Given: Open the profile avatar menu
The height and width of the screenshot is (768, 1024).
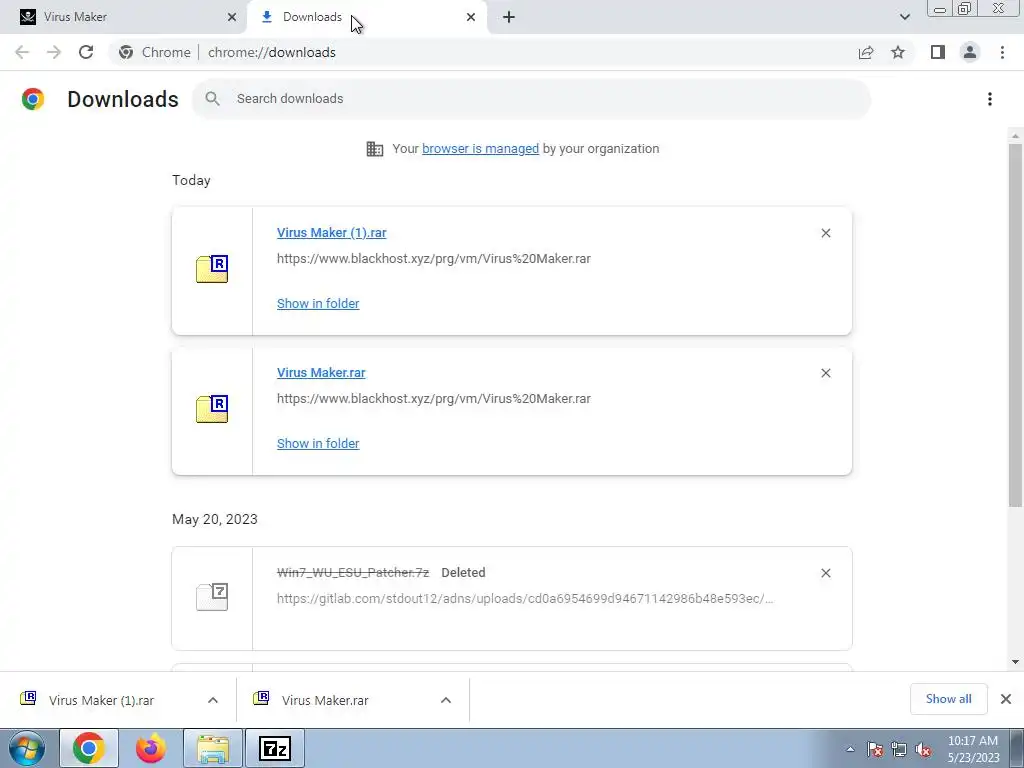Looking at the screenshot, I should coord(970,52).
